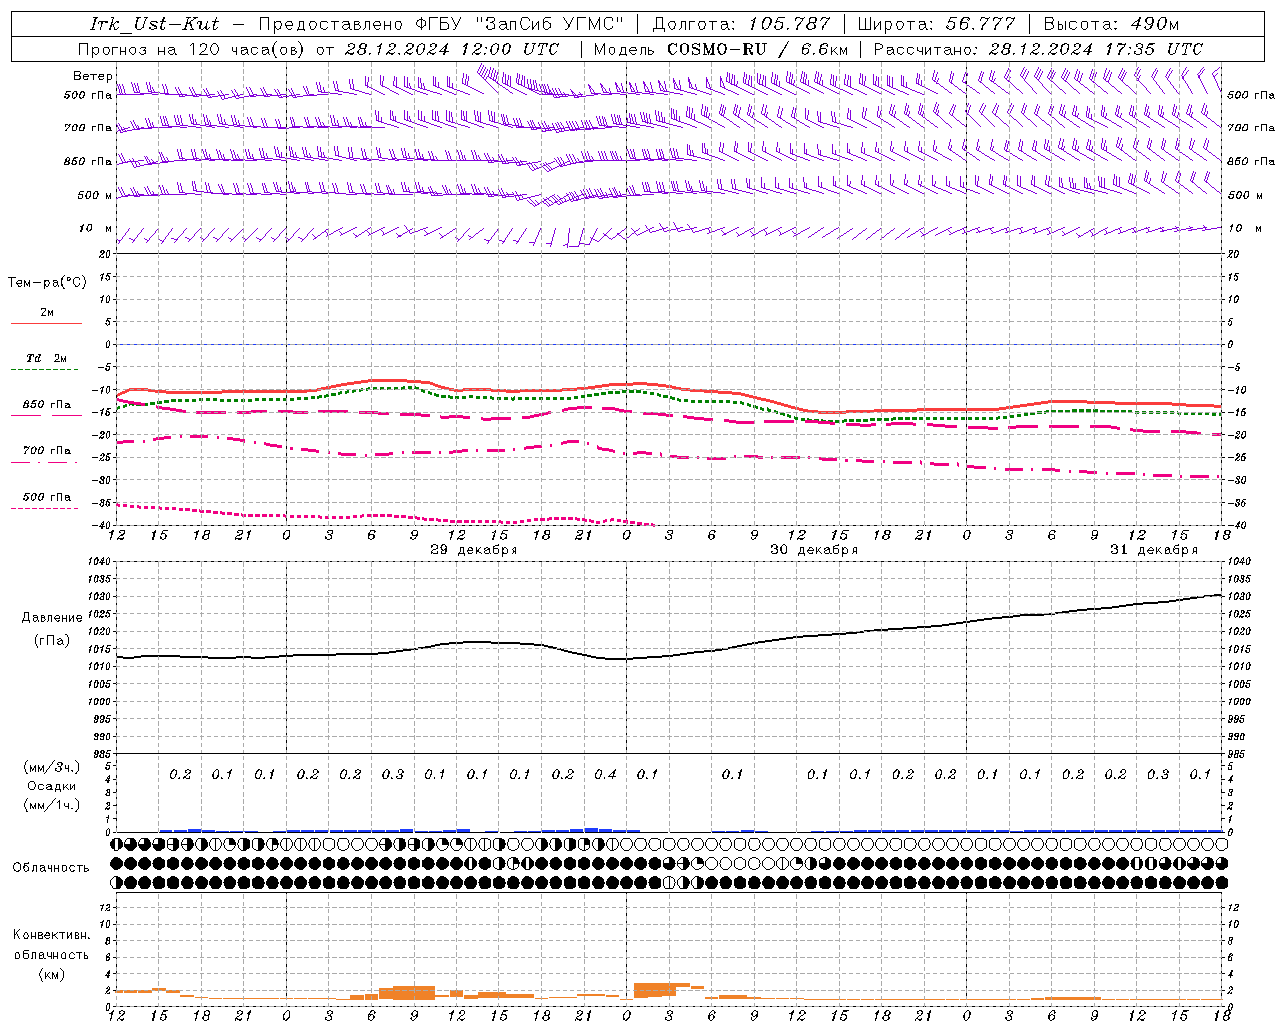Click the ФГБУ "ЗапСиб УГМС" provider text
Screen dimensions: 1280x1024
(x=519, y=24)
